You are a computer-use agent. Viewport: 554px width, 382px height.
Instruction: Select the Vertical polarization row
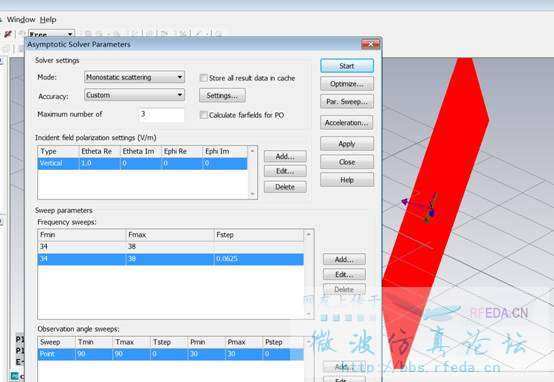tap(142, 163)
